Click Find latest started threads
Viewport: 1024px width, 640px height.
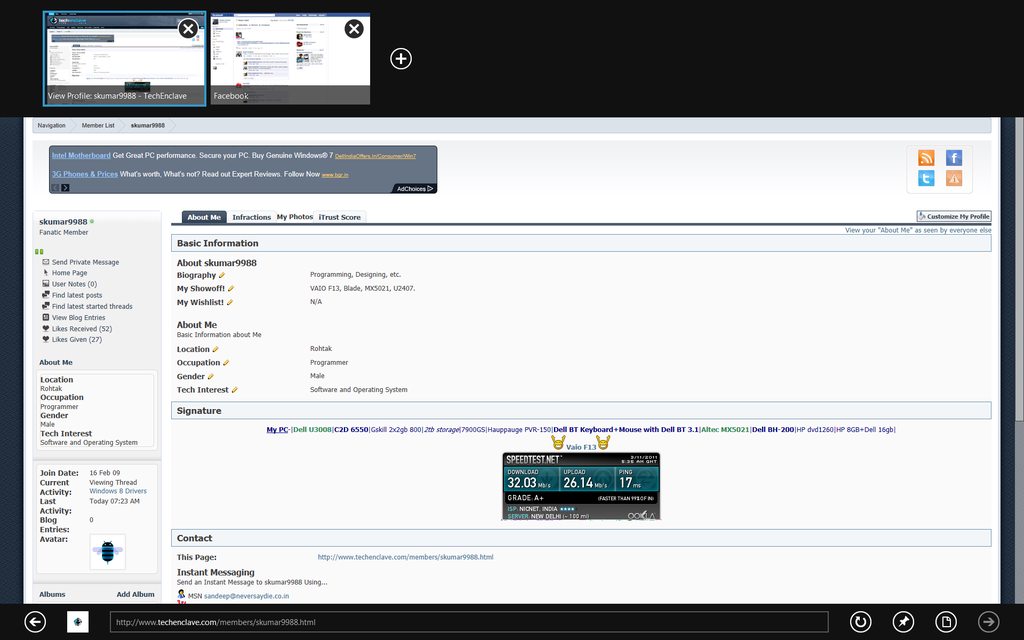point(92,306)
